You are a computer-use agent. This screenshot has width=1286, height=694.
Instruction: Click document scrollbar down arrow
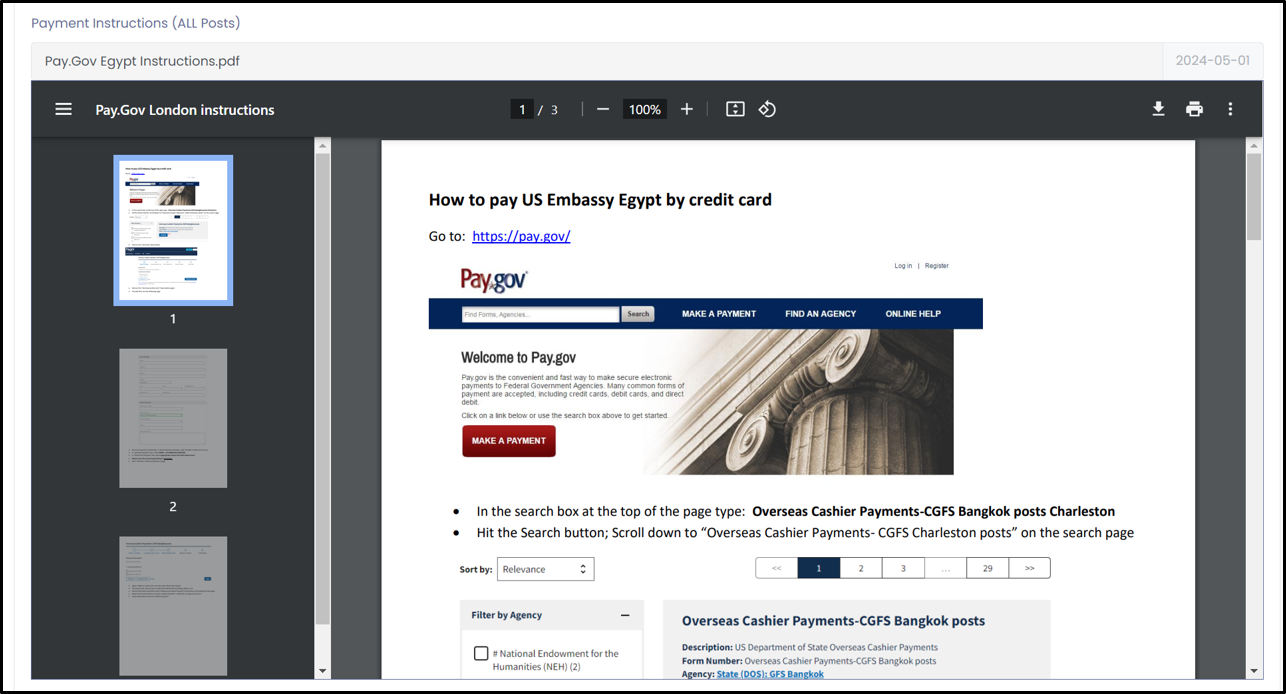coord(1254,670)
